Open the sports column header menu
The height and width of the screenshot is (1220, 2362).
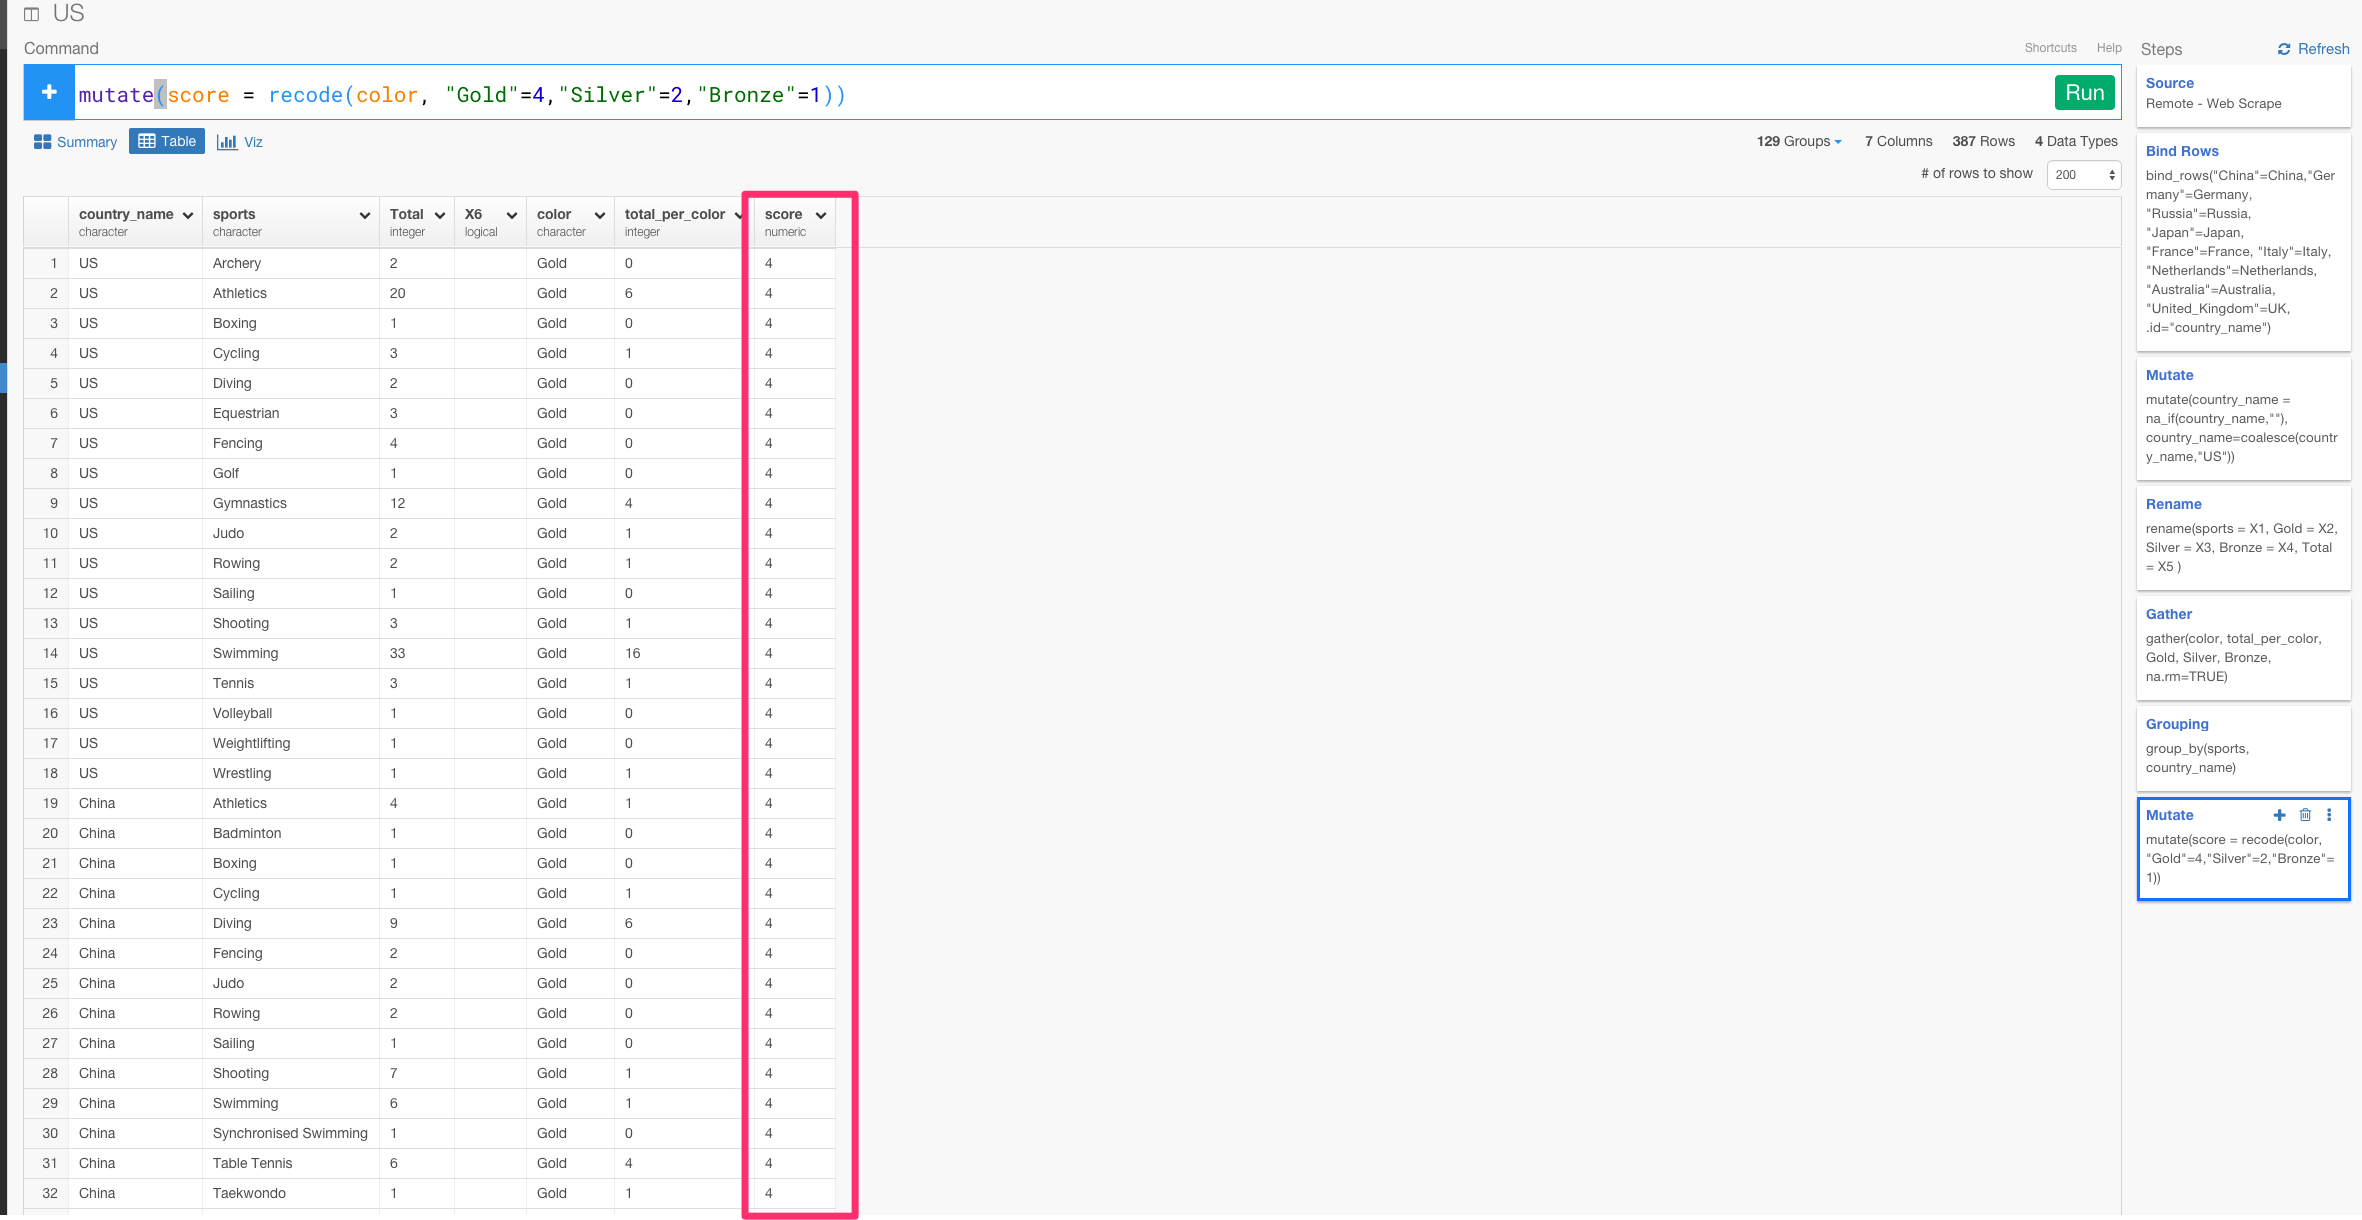click(x=365, y=215)
